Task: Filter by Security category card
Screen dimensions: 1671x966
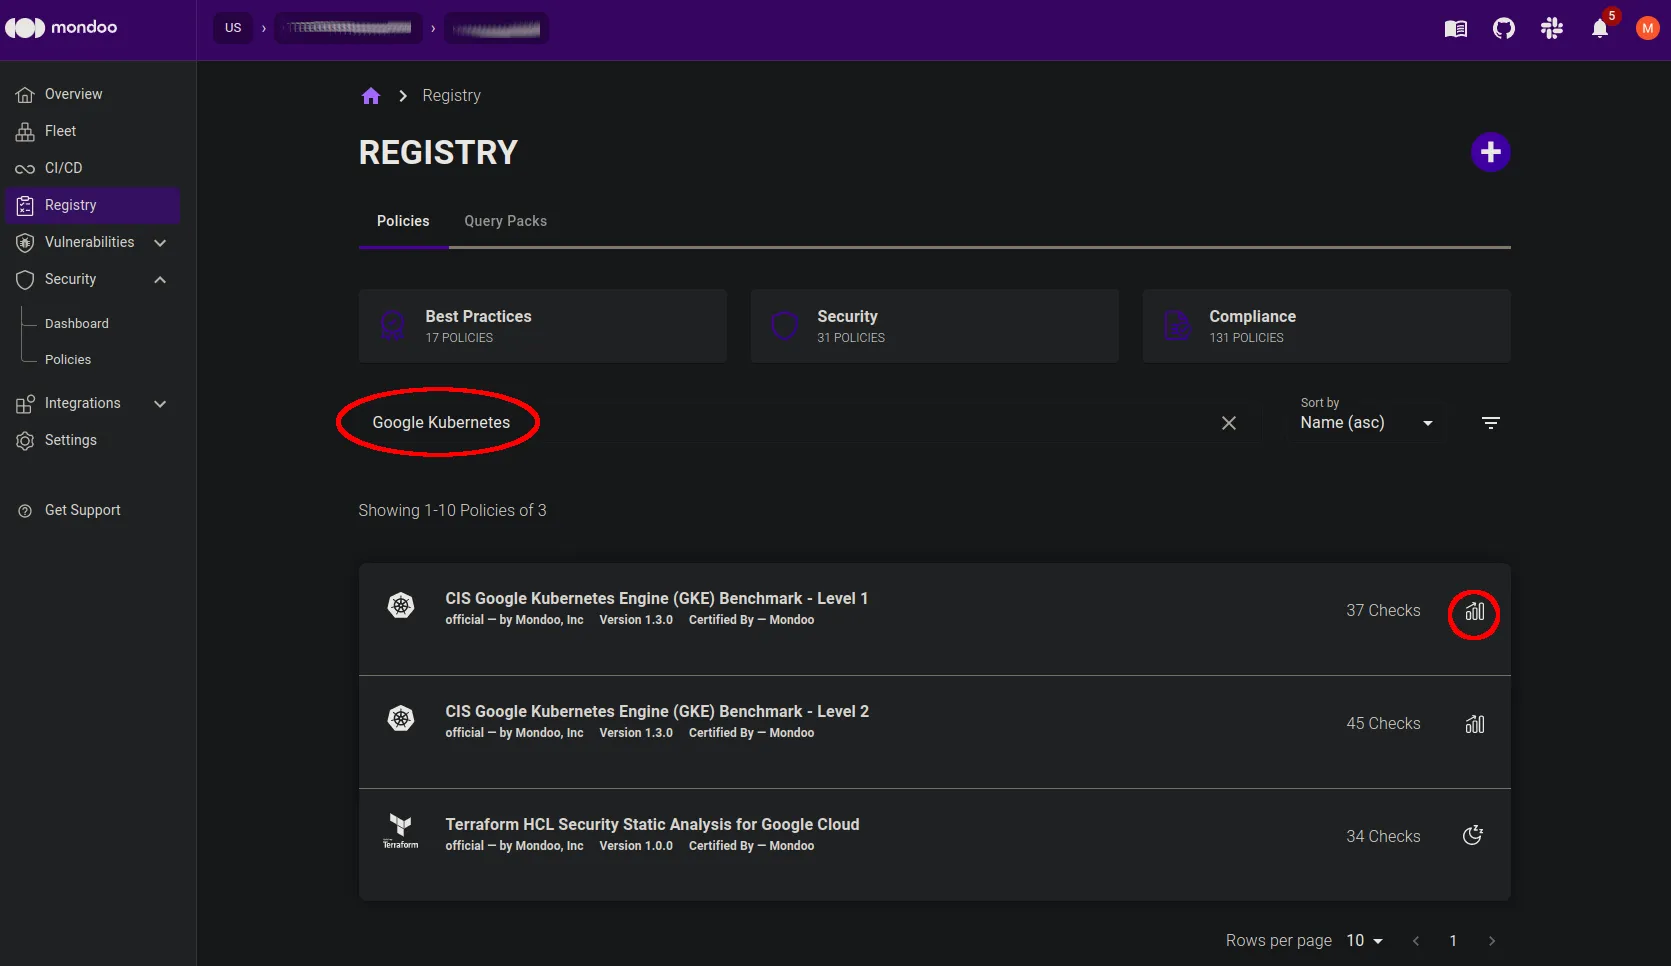Action: click(934, 326)
